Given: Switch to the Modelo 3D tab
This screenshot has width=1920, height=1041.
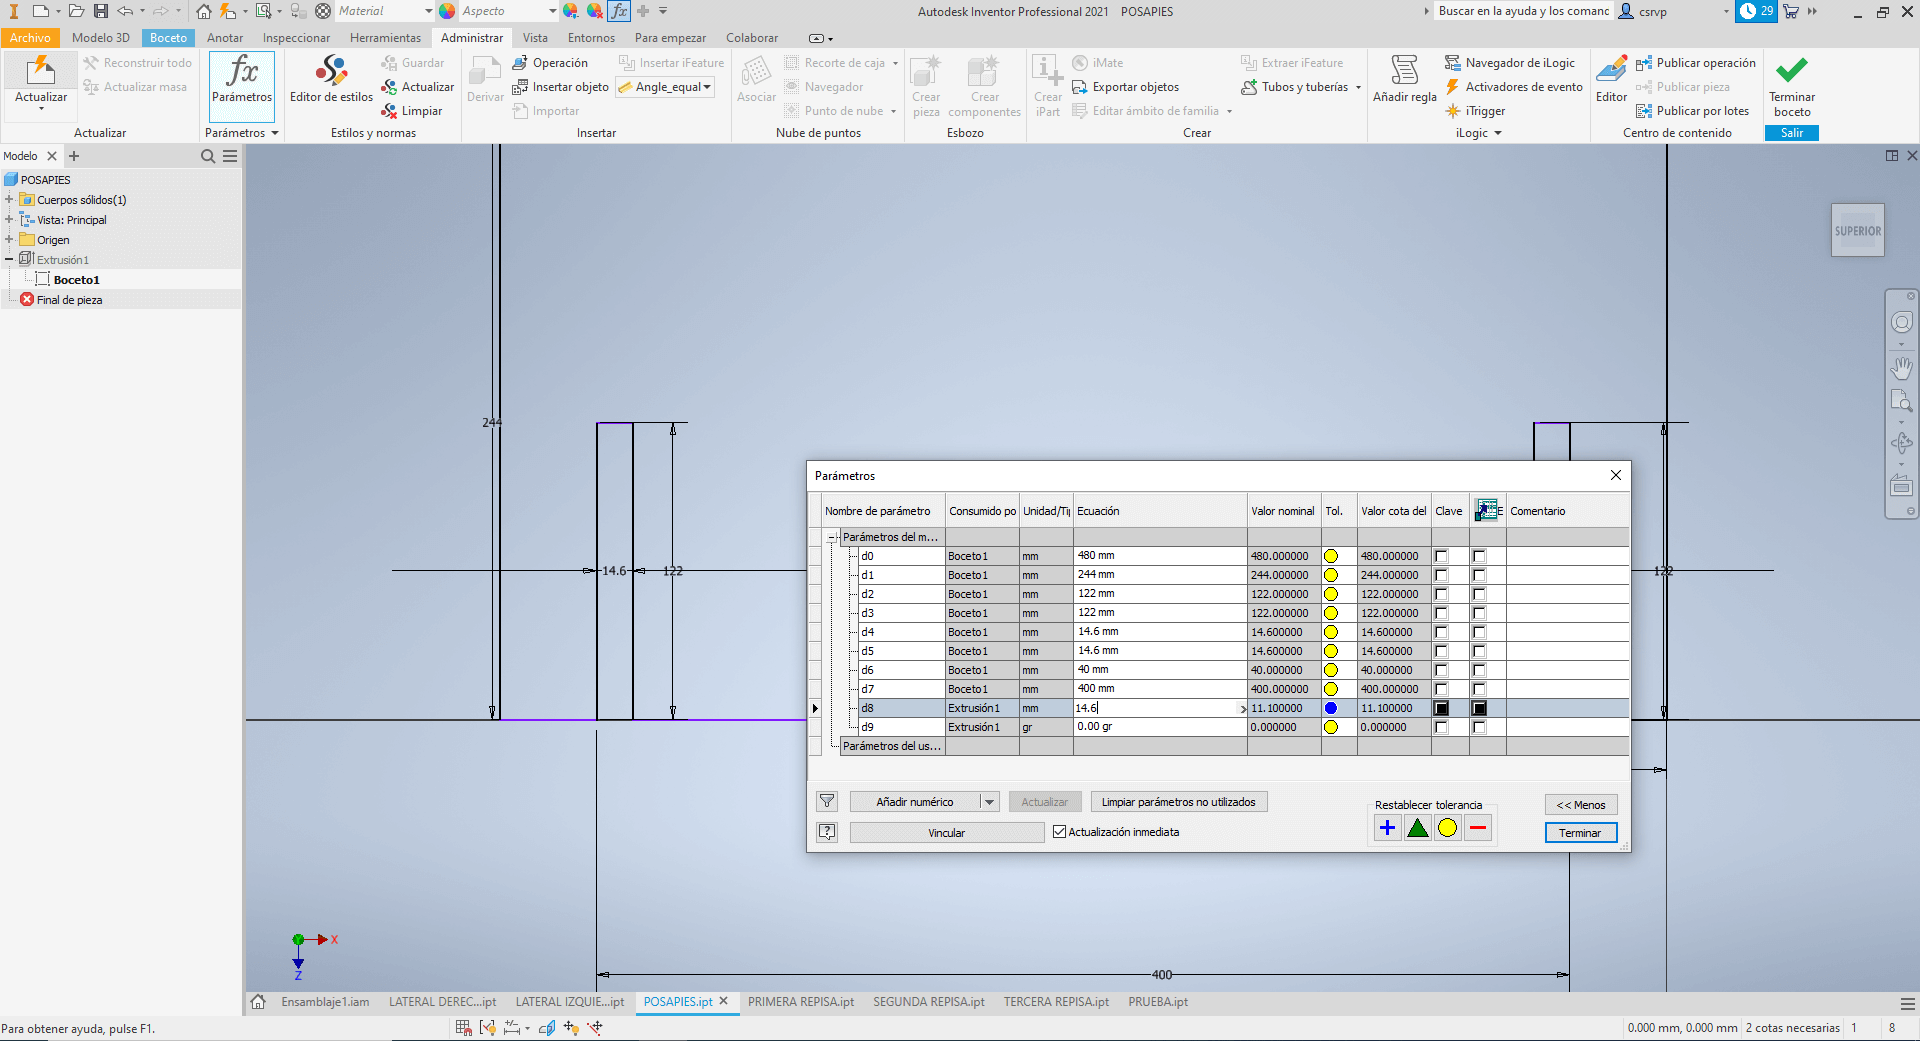Looking at the screenshot, I should [101, 38].
